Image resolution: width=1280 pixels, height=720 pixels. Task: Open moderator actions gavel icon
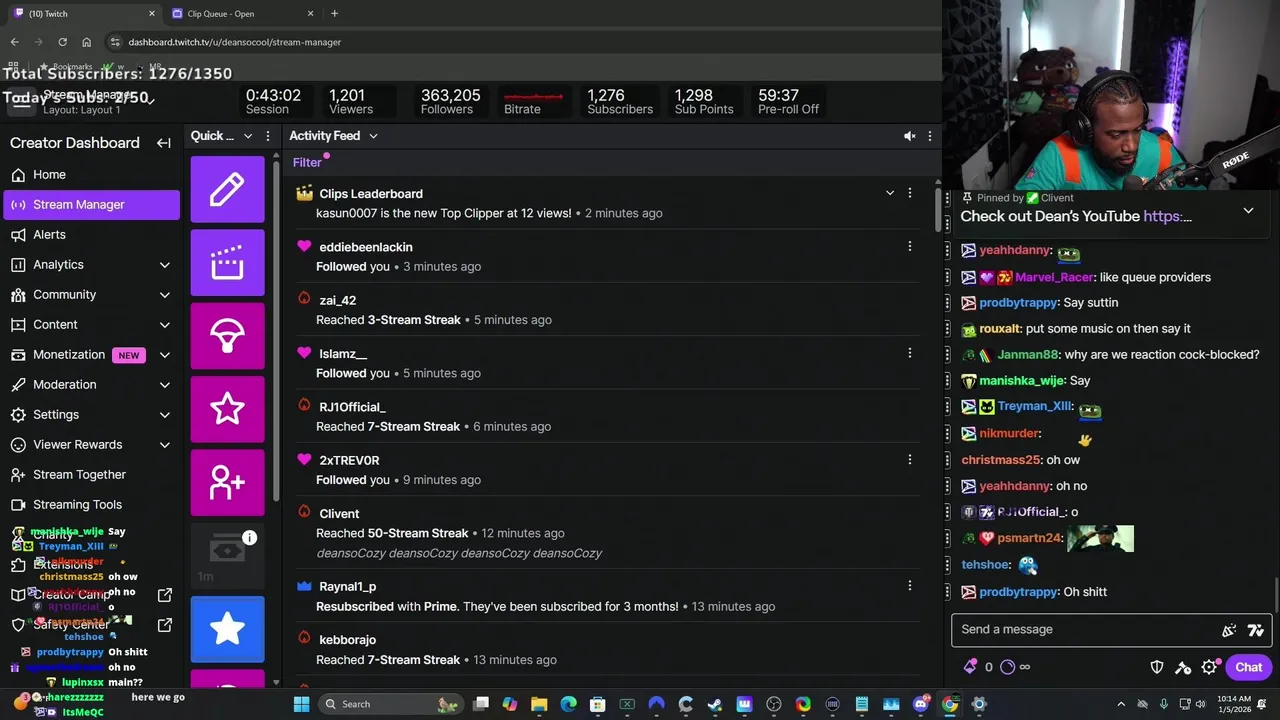1183,667
